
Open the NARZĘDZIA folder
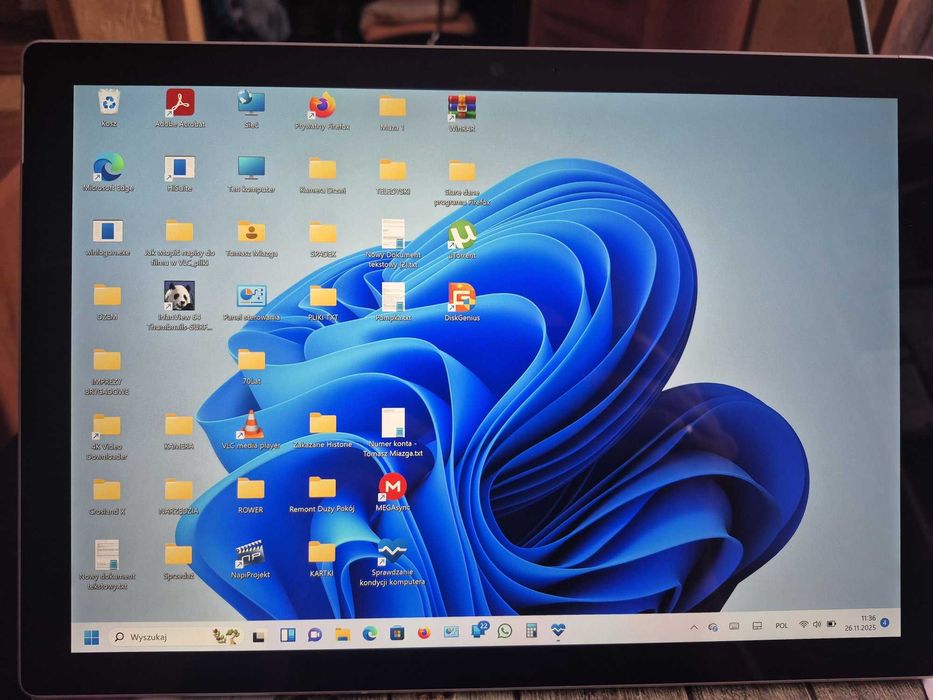(179, 497)
